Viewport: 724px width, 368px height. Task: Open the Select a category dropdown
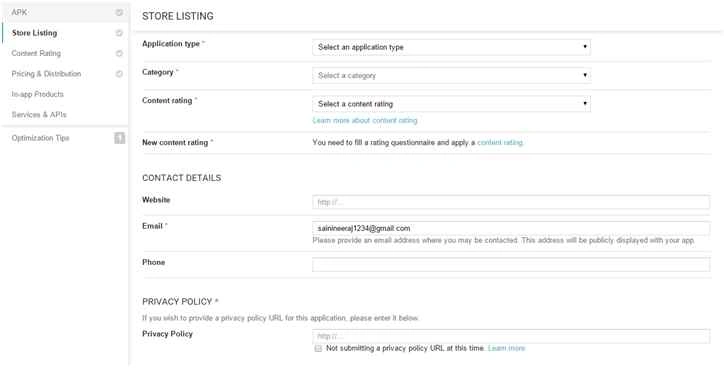coord(451,75)
